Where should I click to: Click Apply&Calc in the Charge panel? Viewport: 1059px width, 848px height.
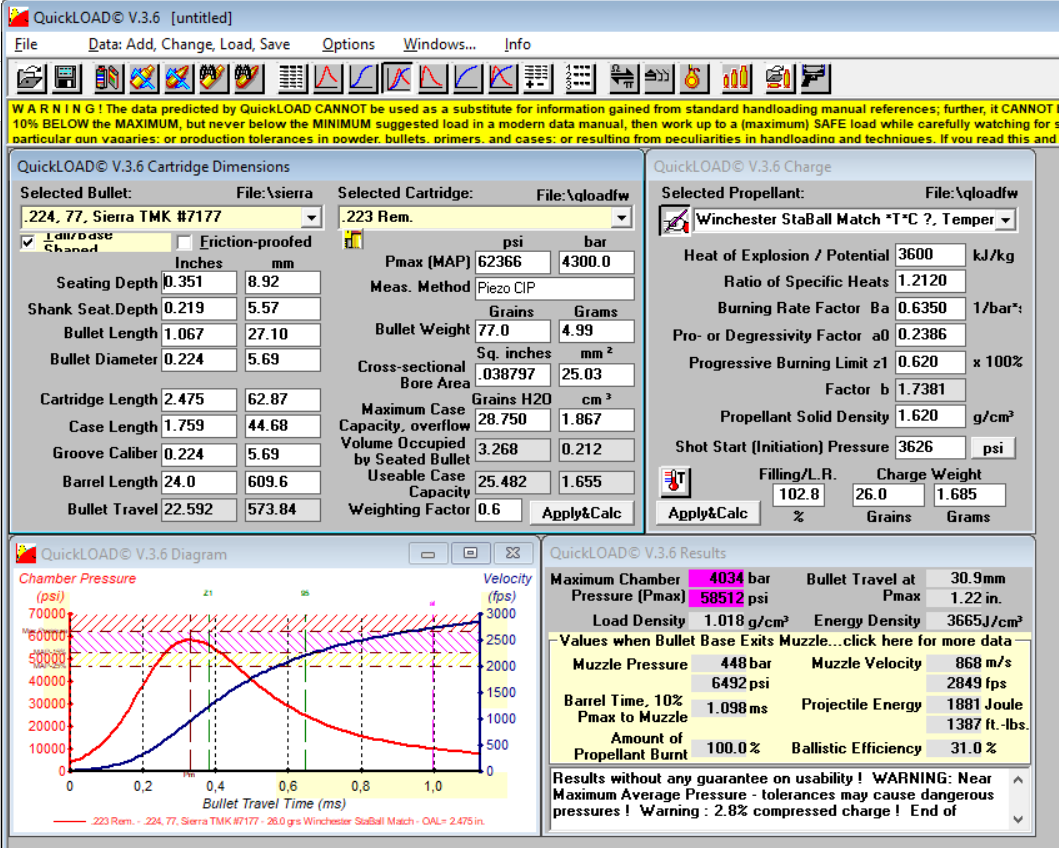pyautogui.click(x=708, y=513)
